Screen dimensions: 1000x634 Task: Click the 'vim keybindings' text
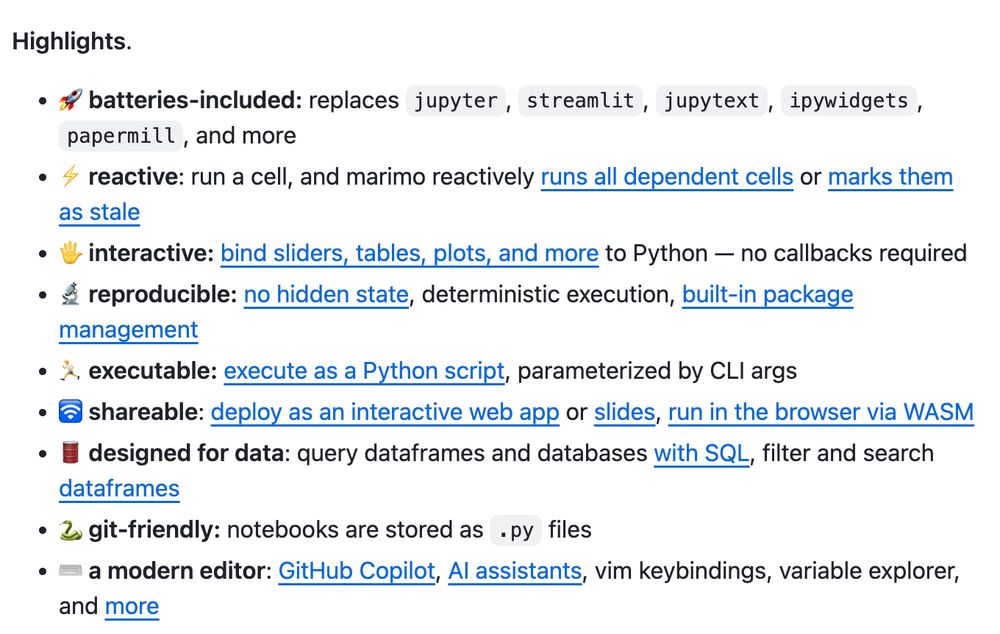[x=680, y=571]
